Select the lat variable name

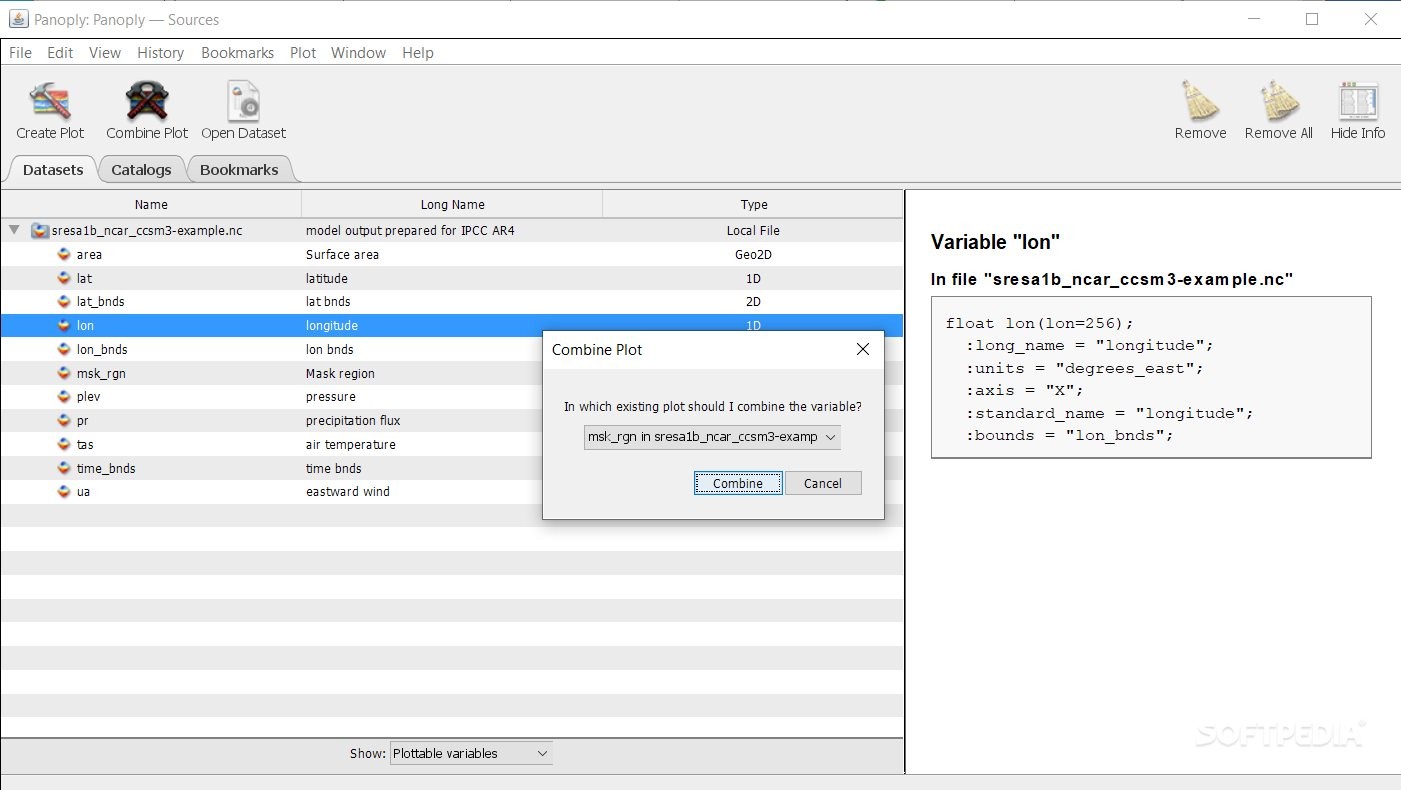pyautogui.click(x=84, y=278)
